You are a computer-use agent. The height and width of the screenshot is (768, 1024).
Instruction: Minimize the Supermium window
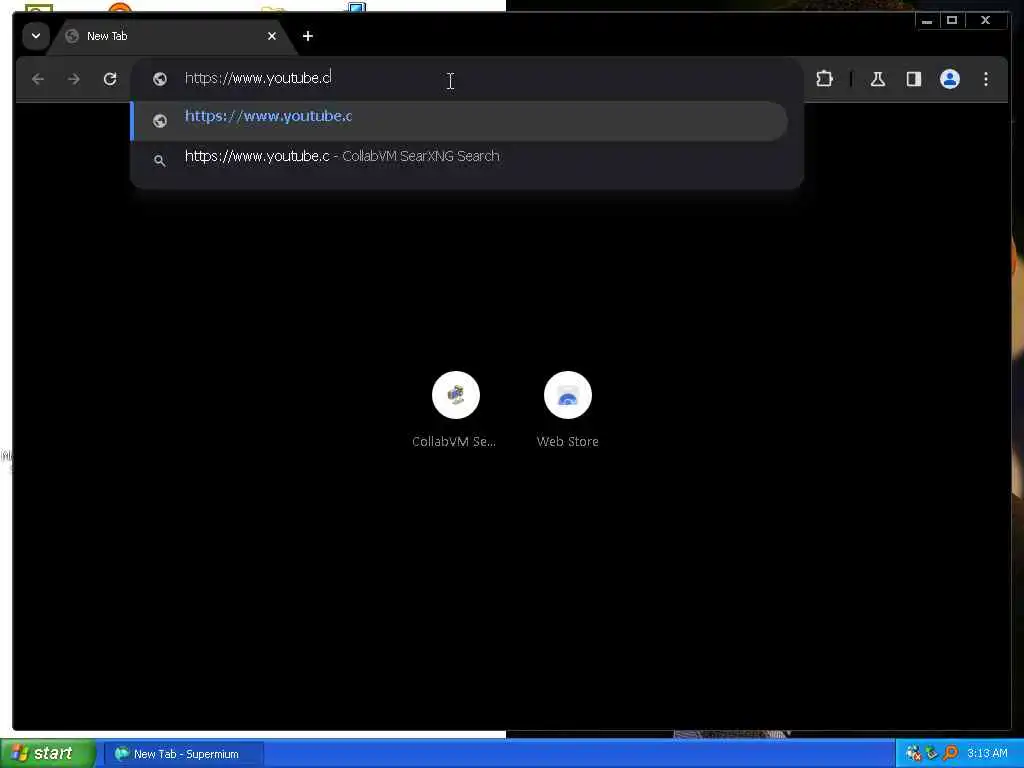click(x=927, y=21)
